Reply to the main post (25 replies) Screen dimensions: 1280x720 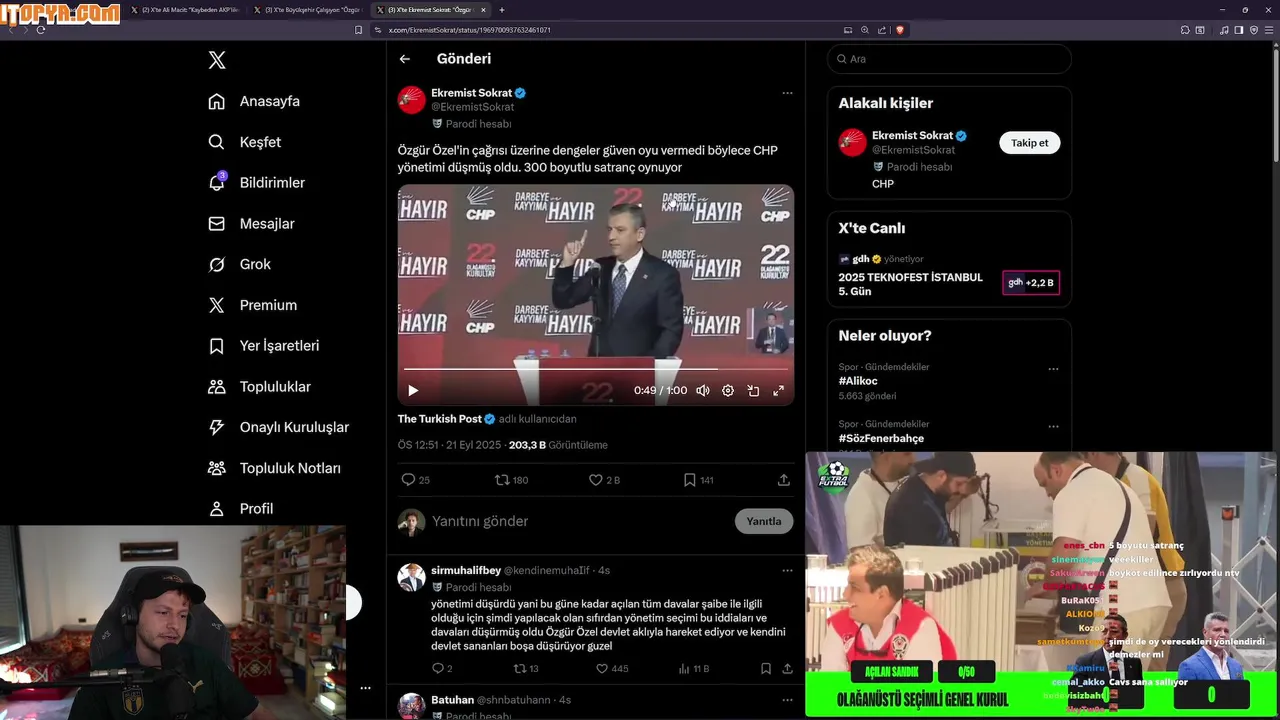[x=415, y=480]
